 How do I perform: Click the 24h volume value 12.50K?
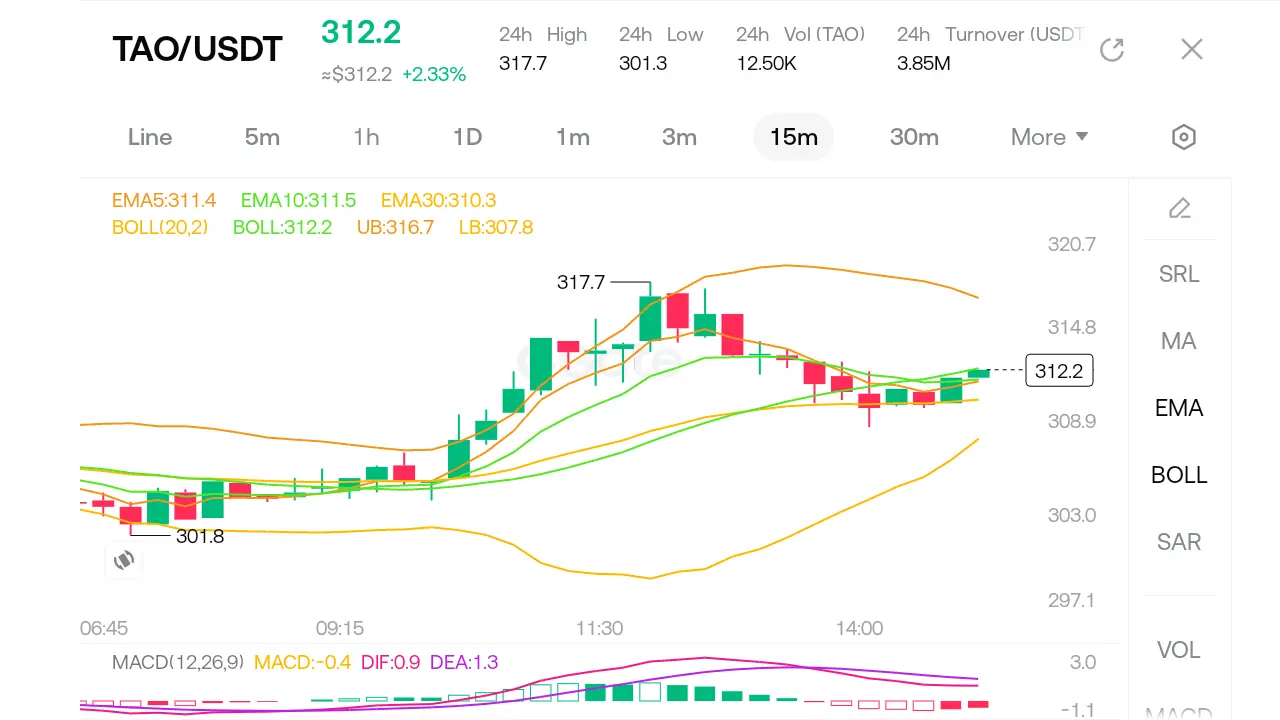pos(766,64)
